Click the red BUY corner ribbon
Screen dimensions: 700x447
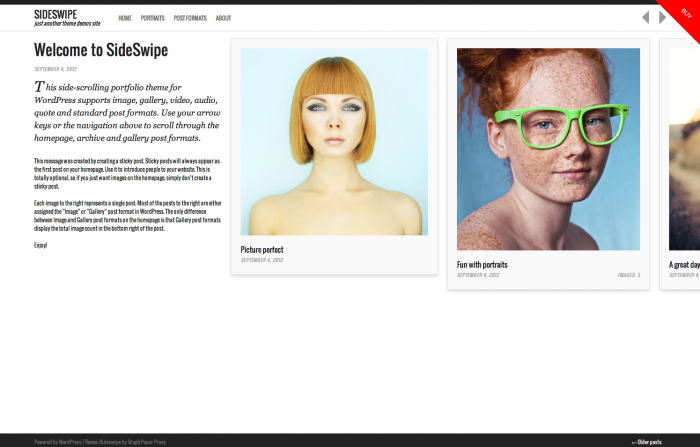pos(683,16)
